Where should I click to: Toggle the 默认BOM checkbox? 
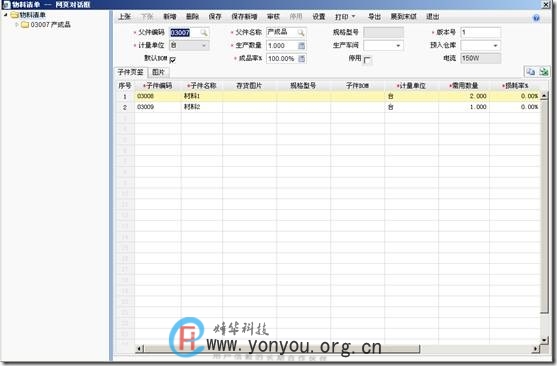pyautogui.click(x=173, y=60)
